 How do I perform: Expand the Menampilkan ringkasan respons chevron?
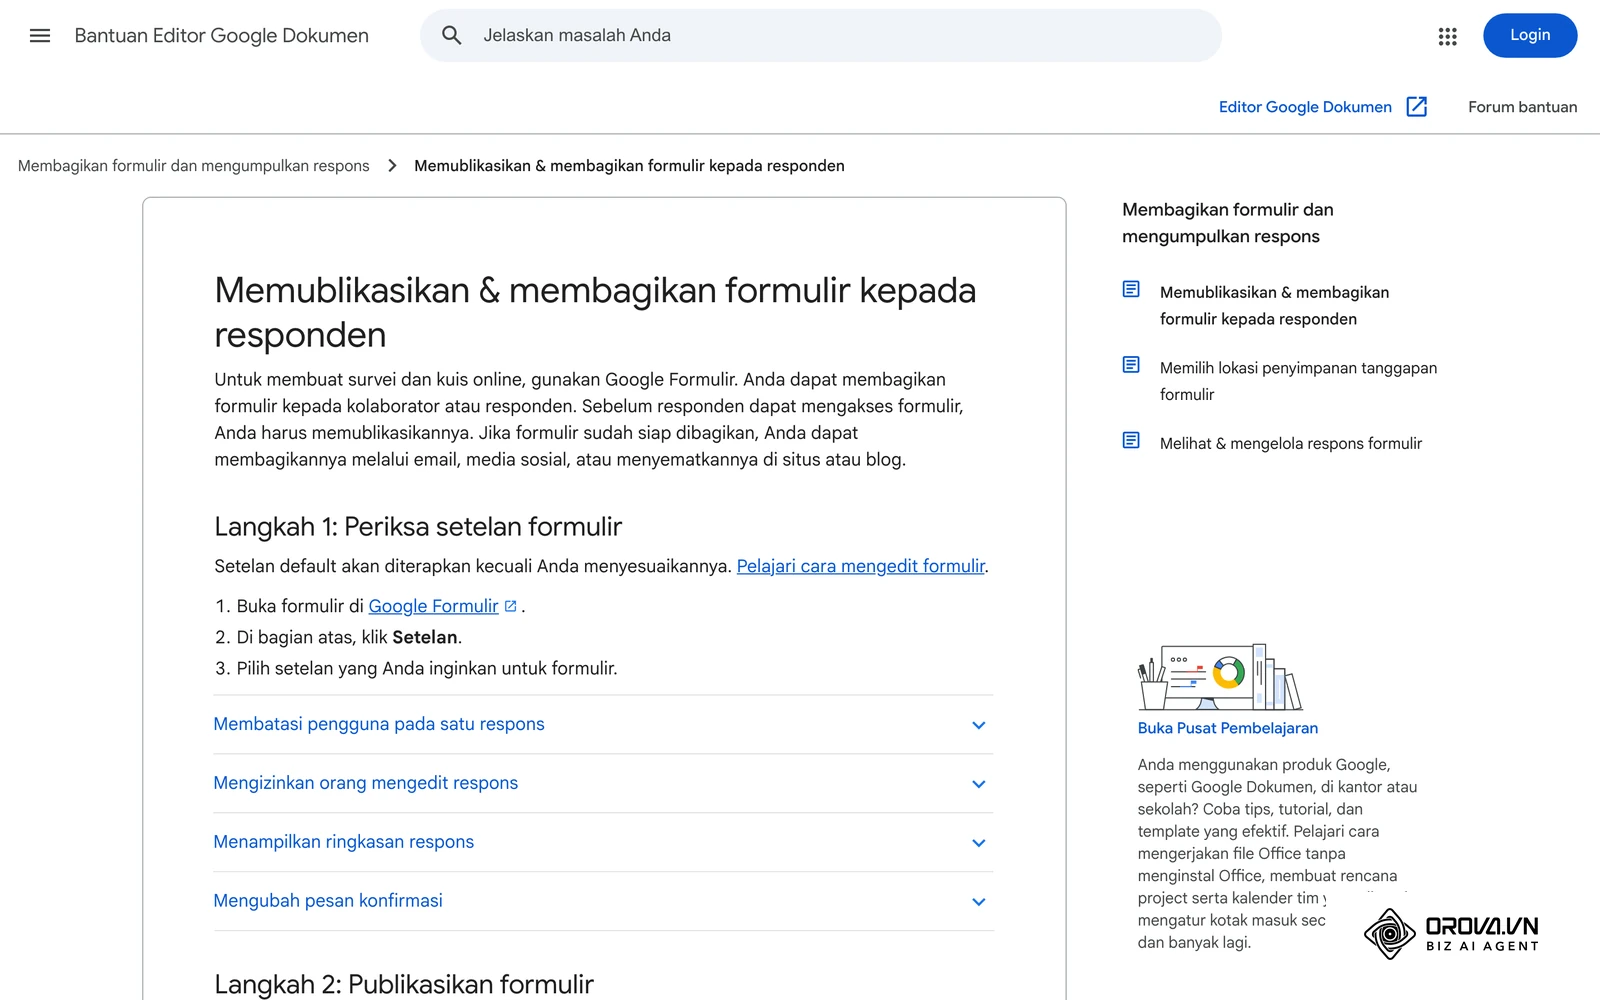pyautogui.click(x=979, y=843)
